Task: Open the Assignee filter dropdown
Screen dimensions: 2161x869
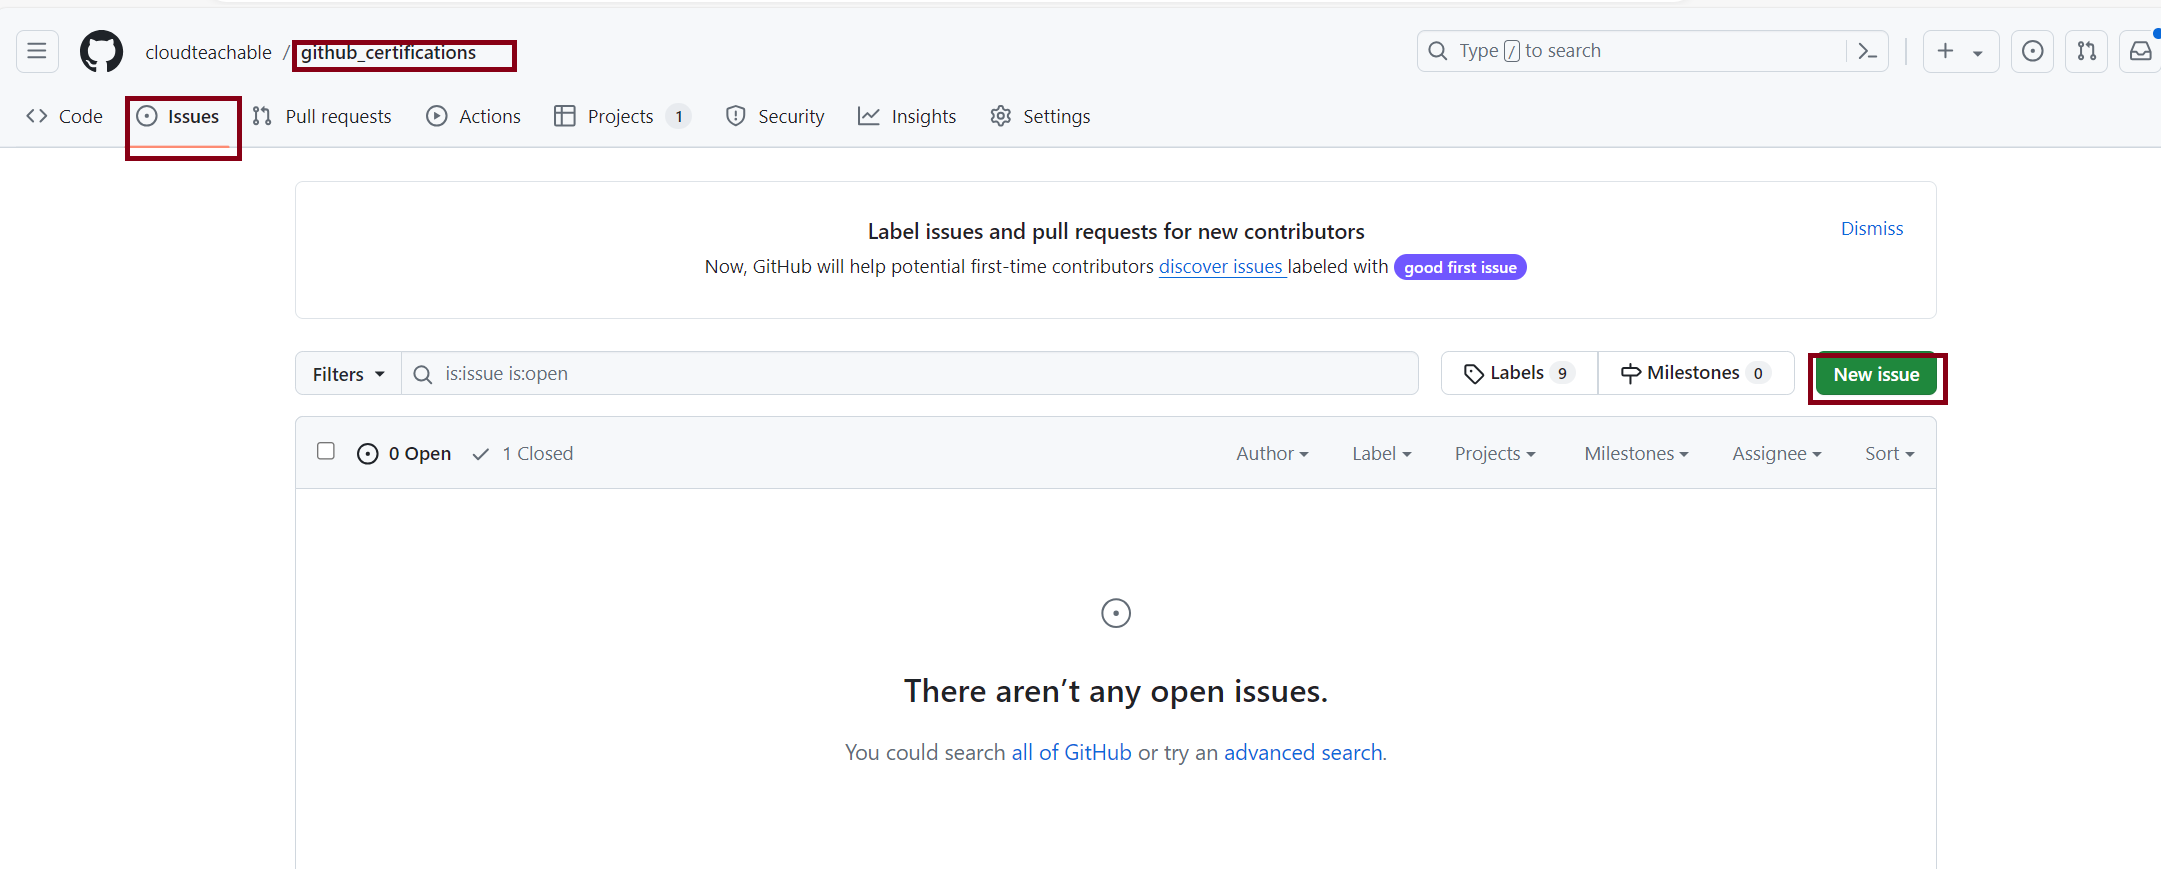Action: [x=1776, y=454]
